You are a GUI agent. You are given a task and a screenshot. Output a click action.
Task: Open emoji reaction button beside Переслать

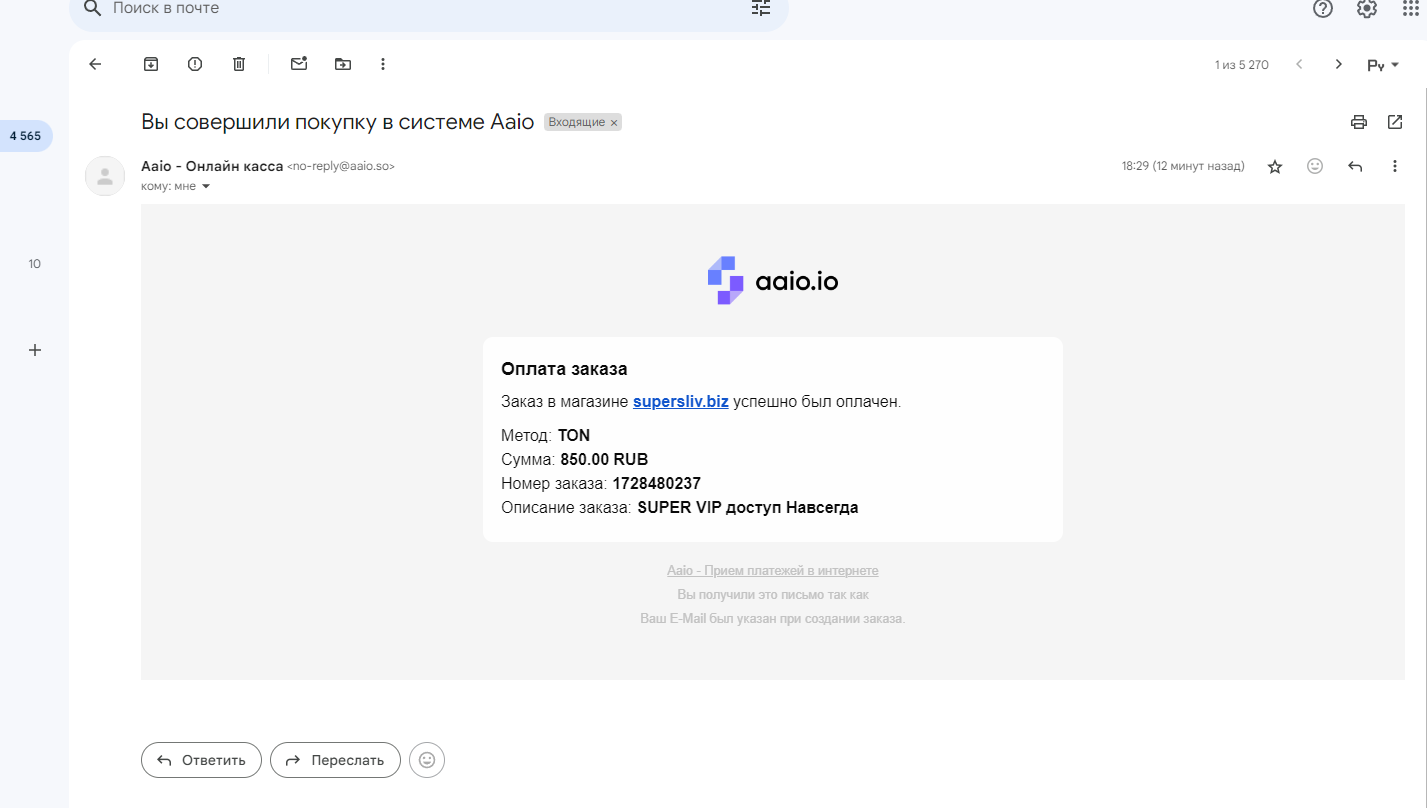427,760
